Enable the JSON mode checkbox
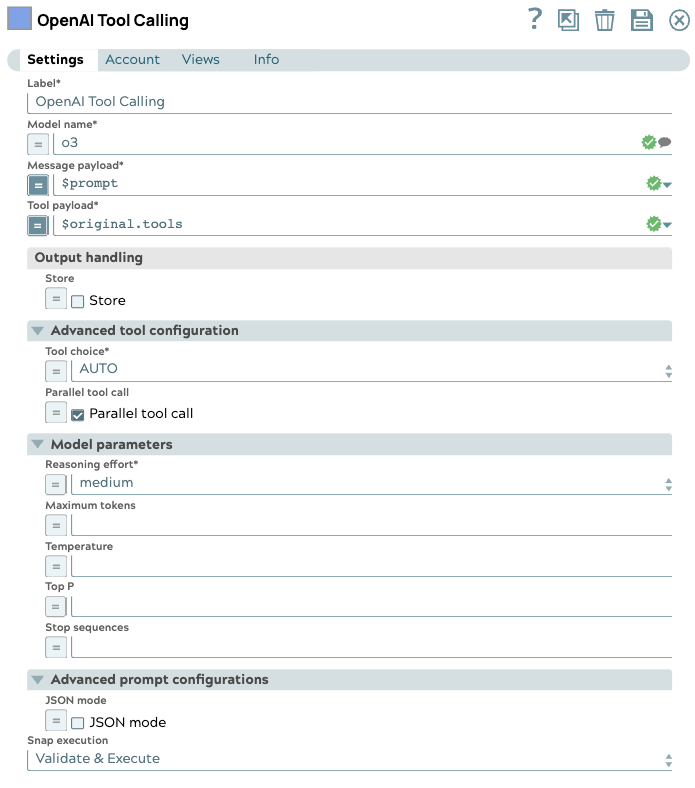This screenshot has width=695, height=788. pyautogui.click(x=78, y=723)
